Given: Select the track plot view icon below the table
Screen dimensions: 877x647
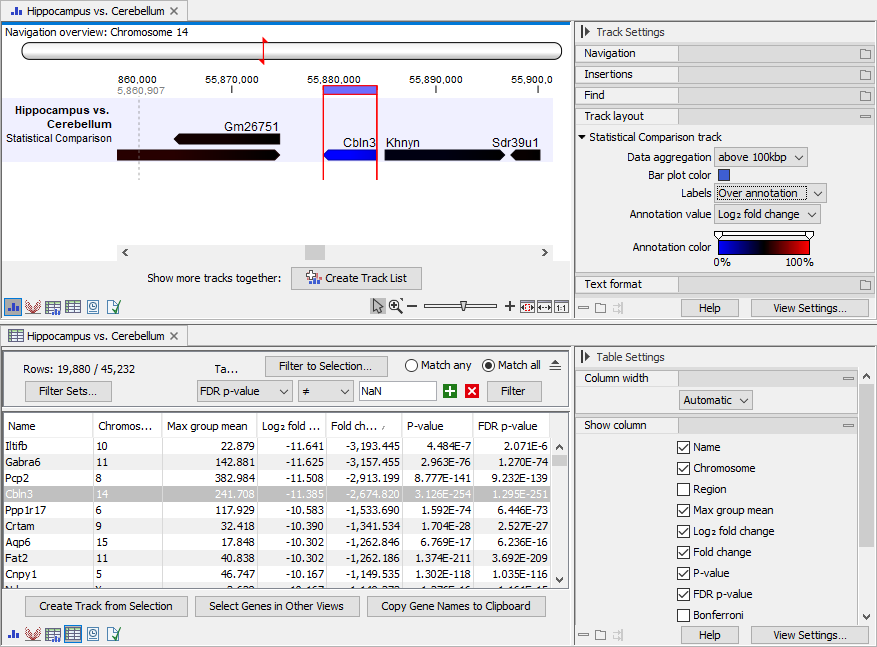Looking at the screenshot, I should coord(13,633).
